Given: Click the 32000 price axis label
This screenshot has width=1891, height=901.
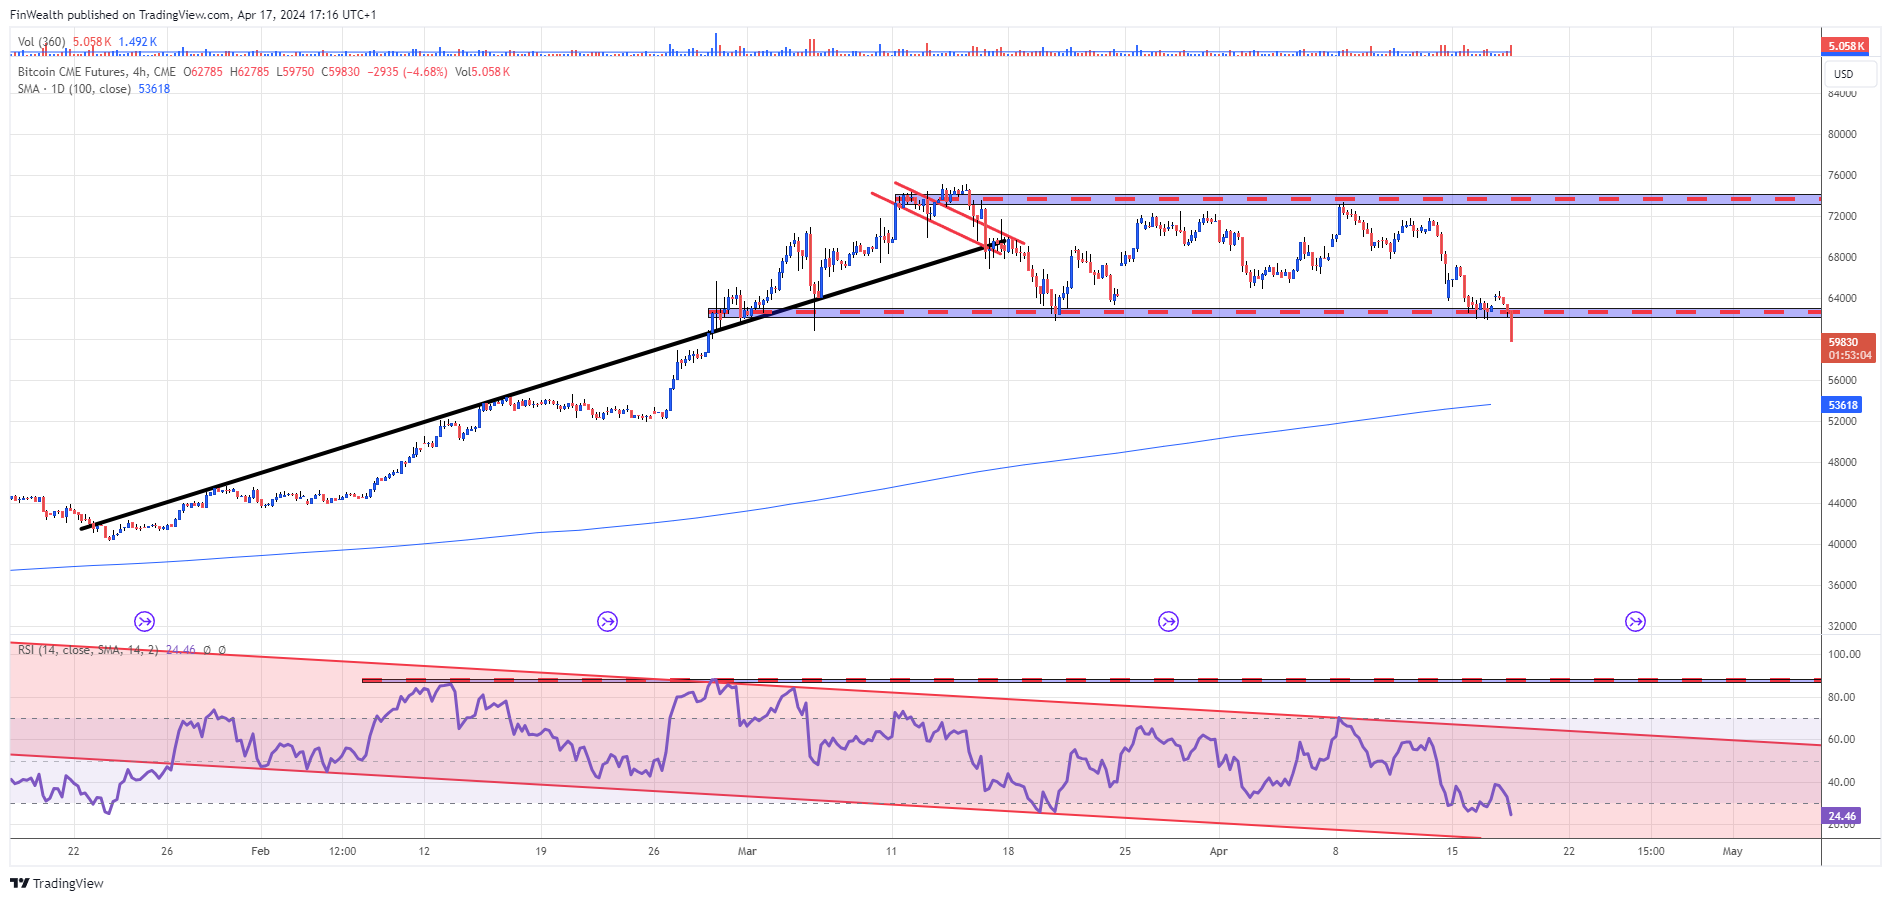Looking at the screenshot, I should click(1842, 626).
